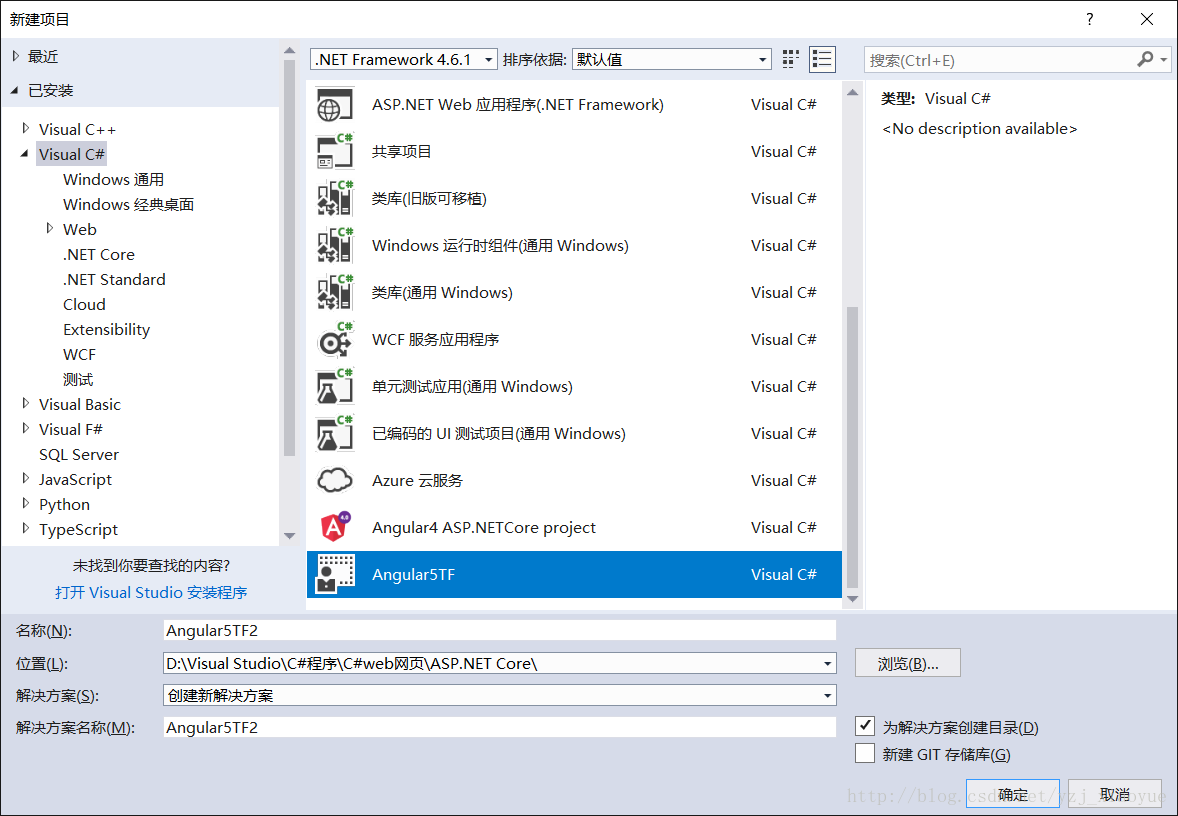Expand the Python node

point(26,503)
